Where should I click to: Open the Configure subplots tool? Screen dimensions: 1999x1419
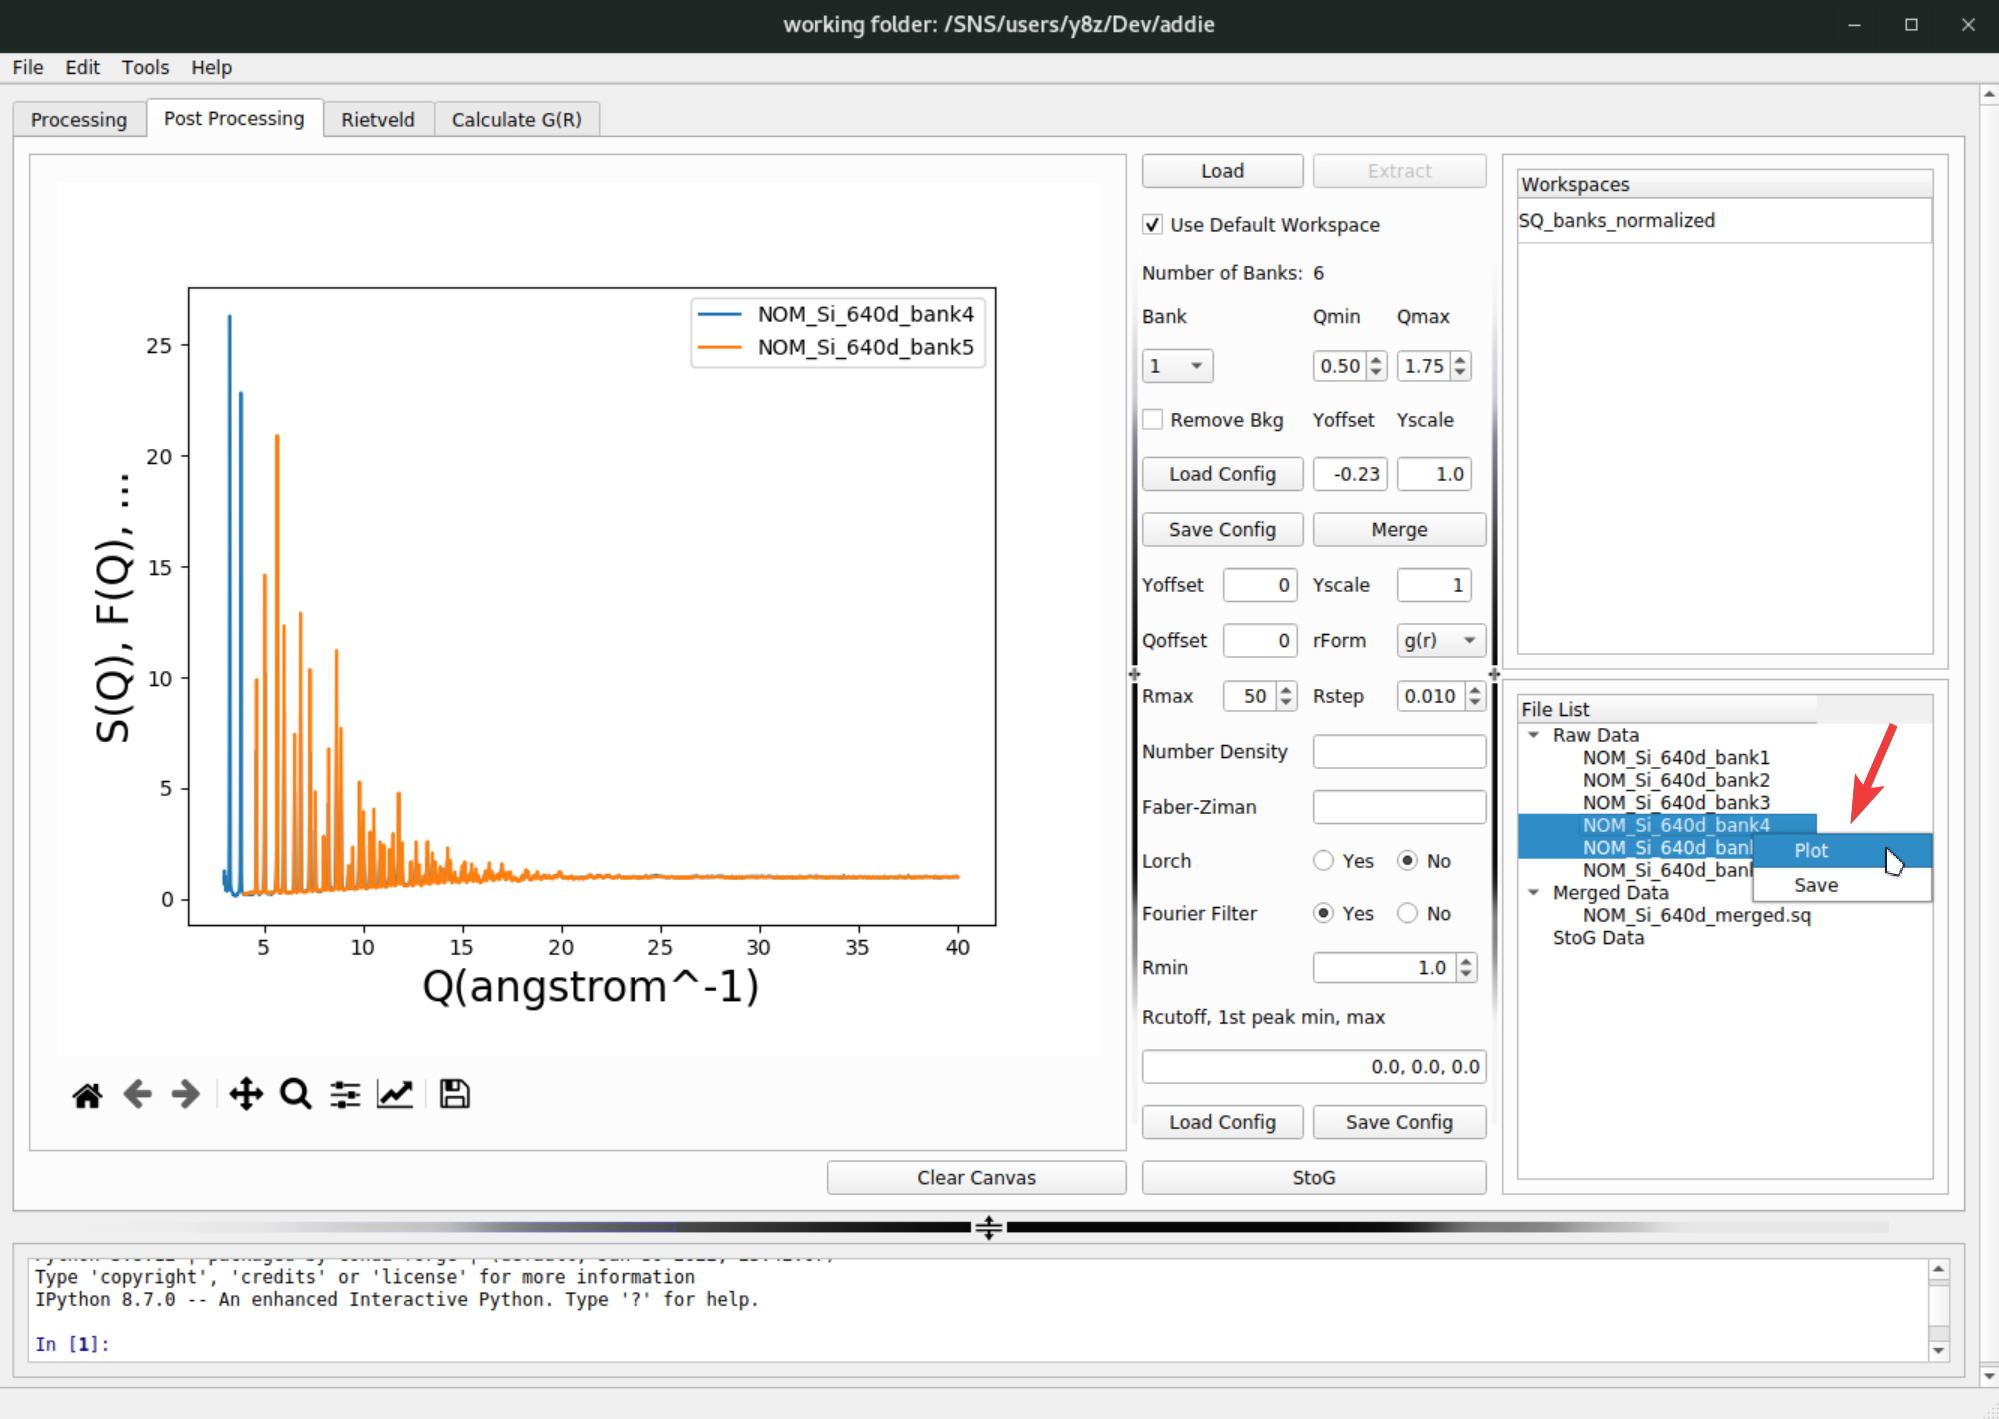click(345, 1095)
